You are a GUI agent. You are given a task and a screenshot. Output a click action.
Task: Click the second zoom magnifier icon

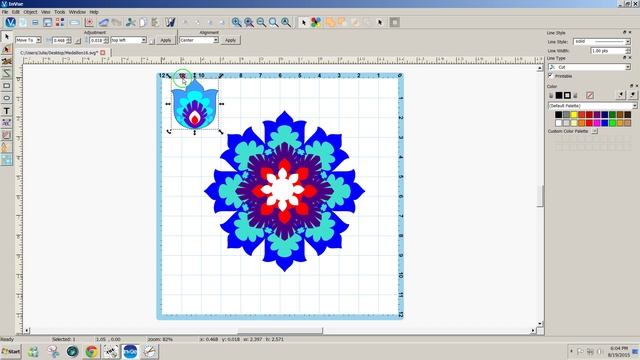pyautogui.click(x=249, y=22)
